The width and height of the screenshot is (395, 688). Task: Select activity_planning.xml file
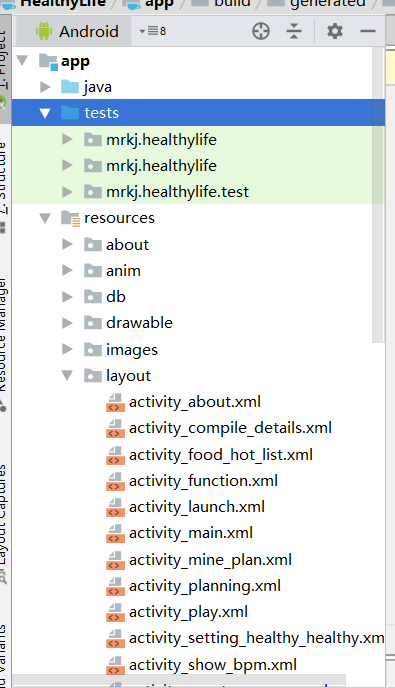pyautogui.click(x=205, y=586)
